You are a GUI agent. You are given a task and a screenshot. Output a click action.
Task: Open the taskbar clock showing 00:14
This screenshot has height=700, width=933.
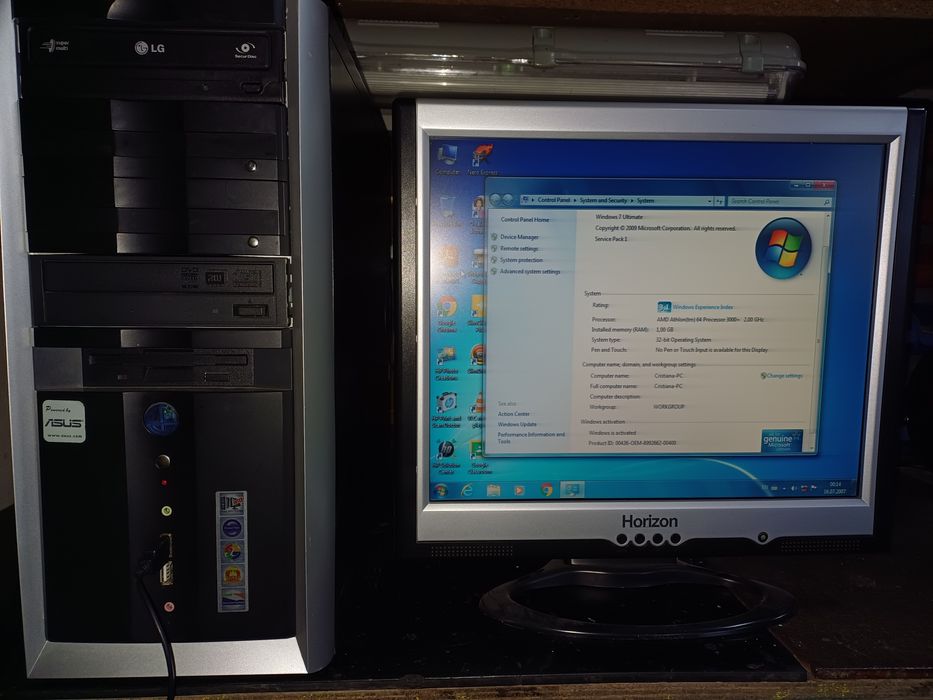pyautogui.click(x=834, y=488)
